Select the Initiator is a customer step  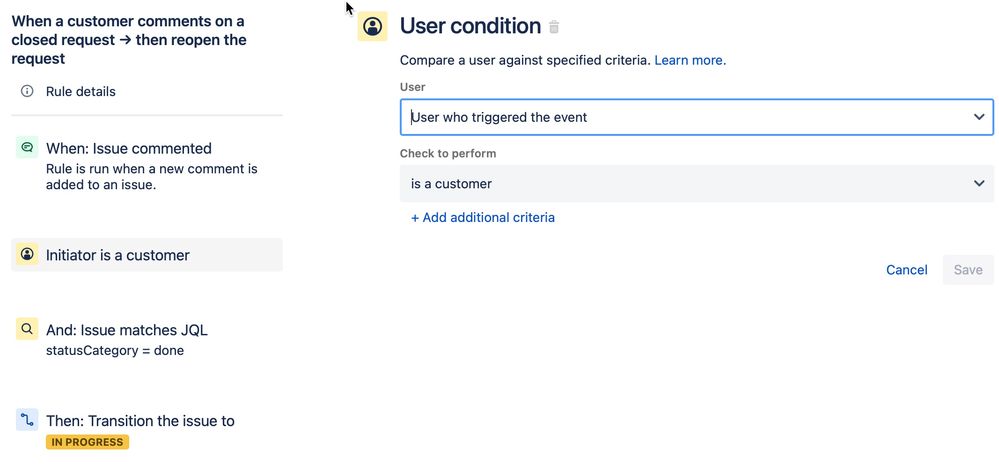click(x=147, y=255)
